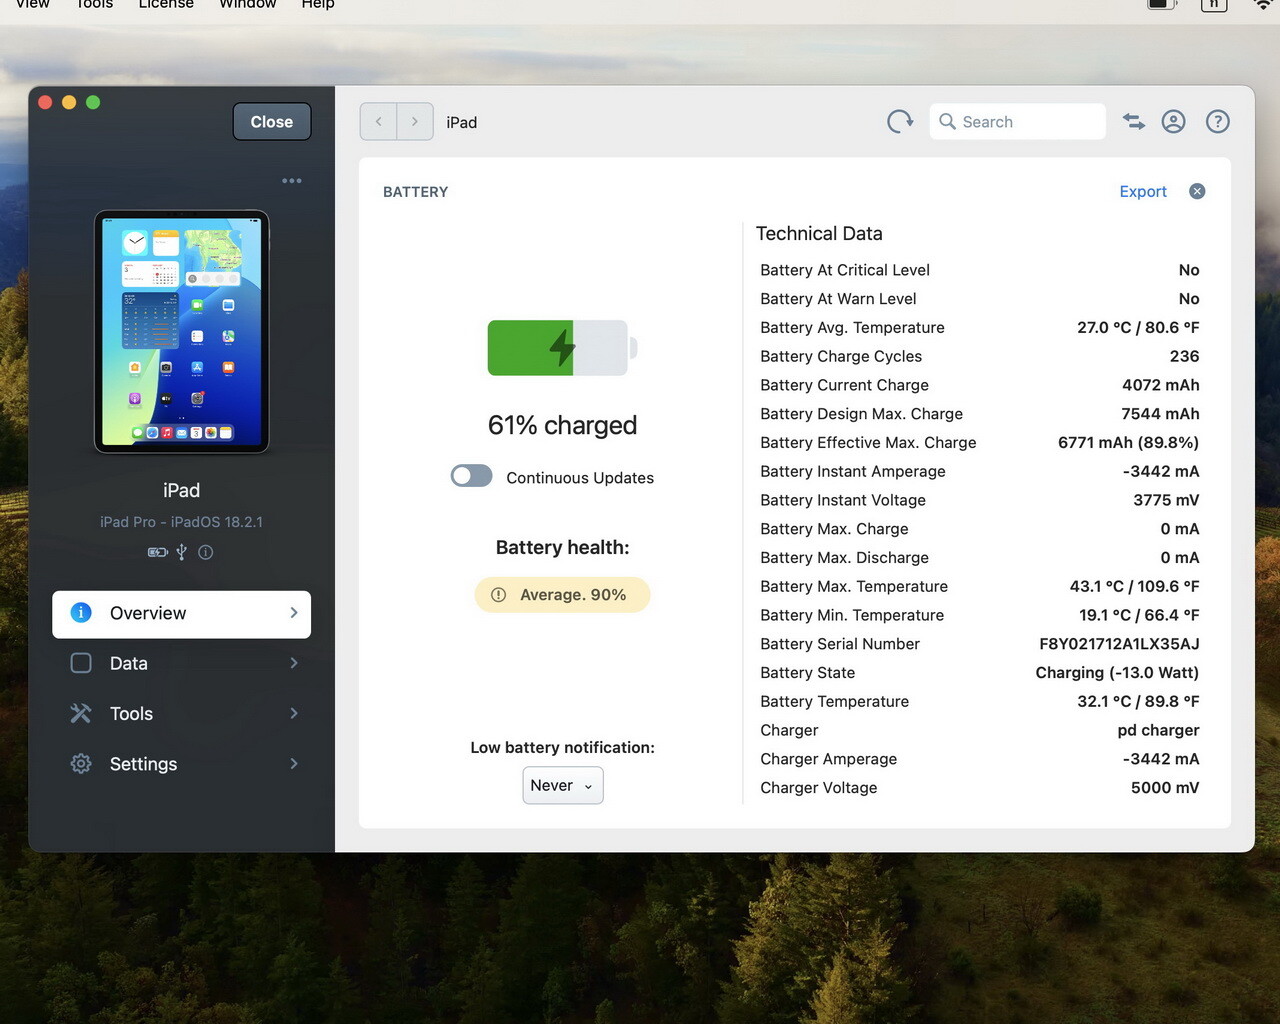Click the warning icon in battery health badge

(x=498, y=595)
